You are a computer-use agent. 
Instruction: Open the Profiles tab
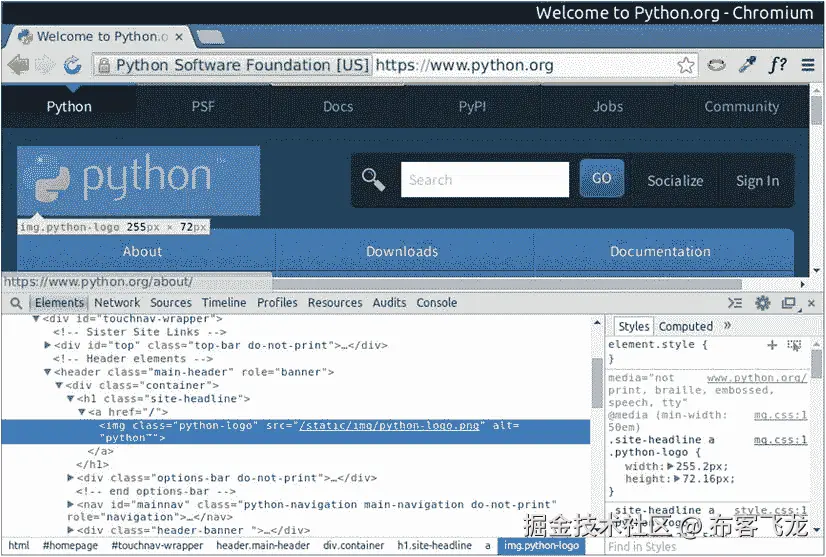point(277,303)
